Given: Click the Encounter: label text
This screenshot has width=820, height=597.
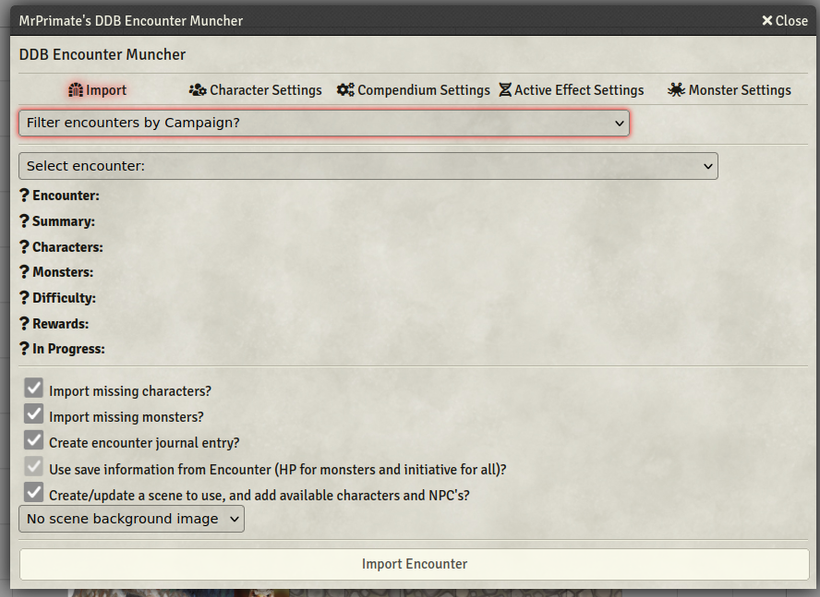Looking at the screenshot, I should tap(66, 196).
